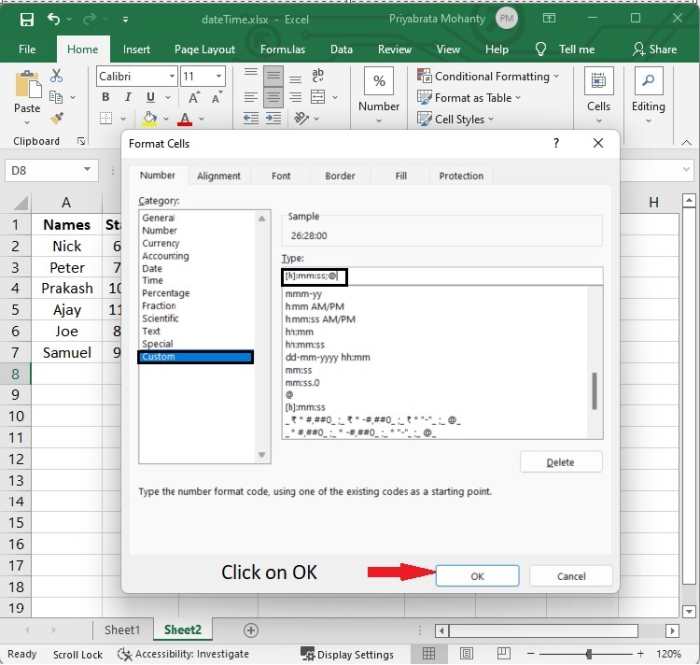
Task: Click Bottom Align icon
Action: [x=295, y=77]
